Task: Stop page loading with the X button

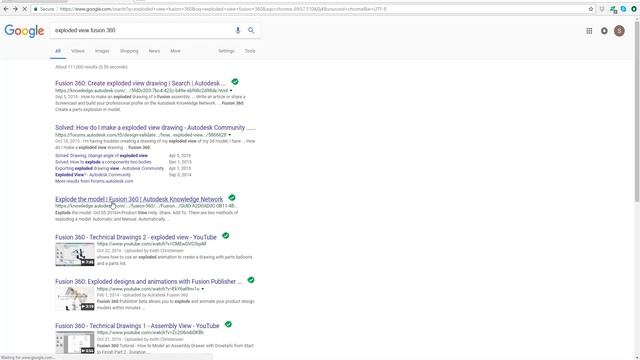Action: [24, 9]
